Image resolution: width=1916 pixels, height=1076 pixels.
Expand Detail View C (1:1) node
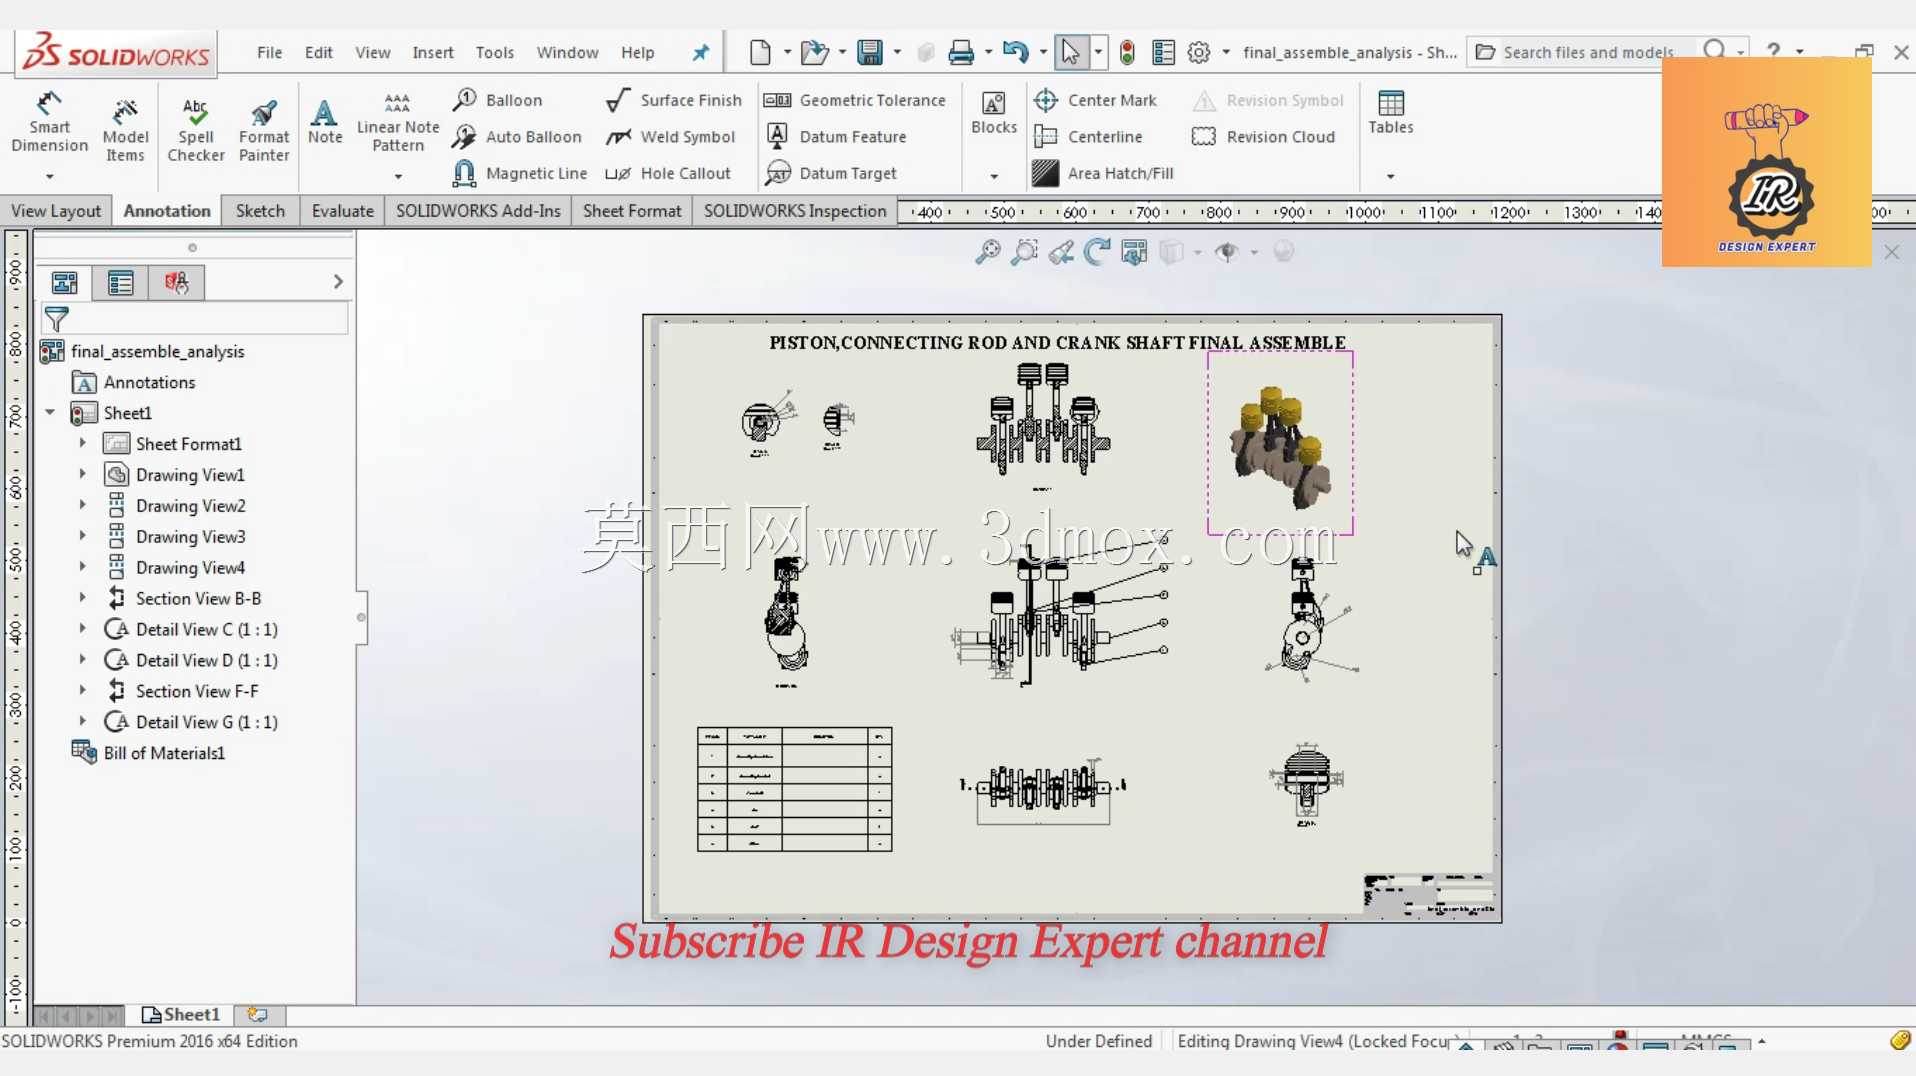83,629
